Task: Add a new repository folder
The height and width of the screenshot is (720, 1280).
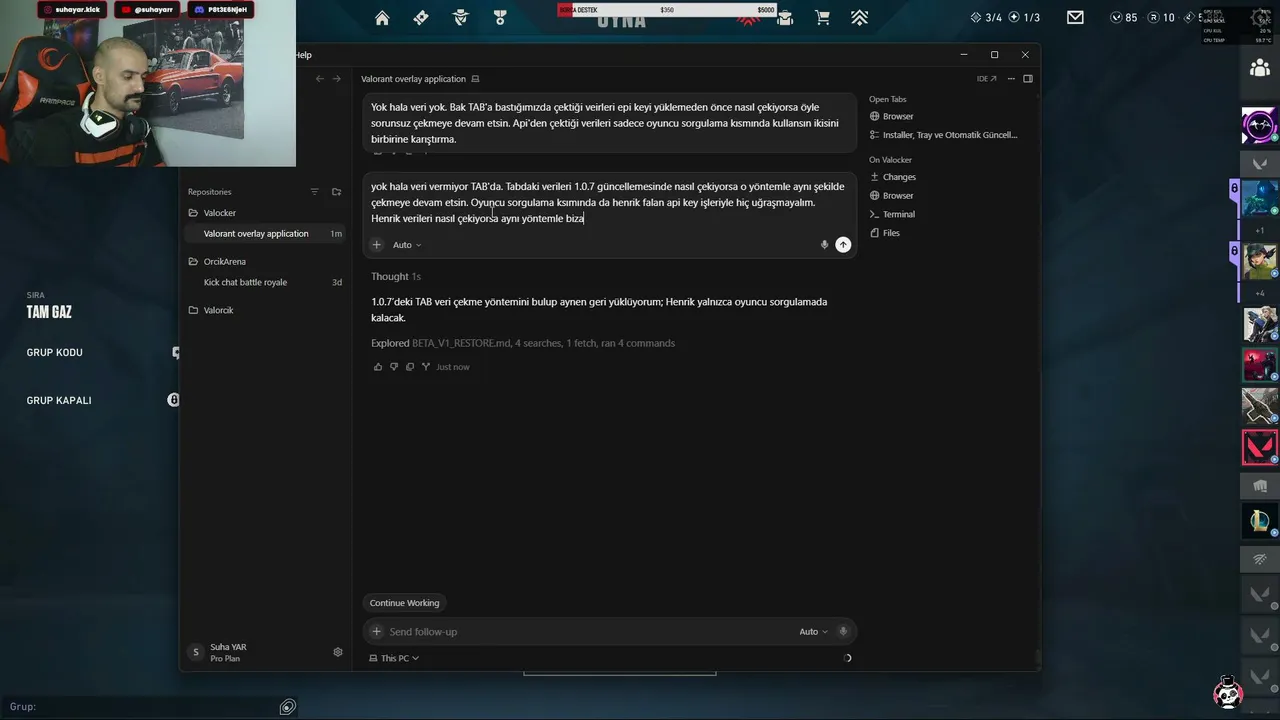Action: point(337,192)
